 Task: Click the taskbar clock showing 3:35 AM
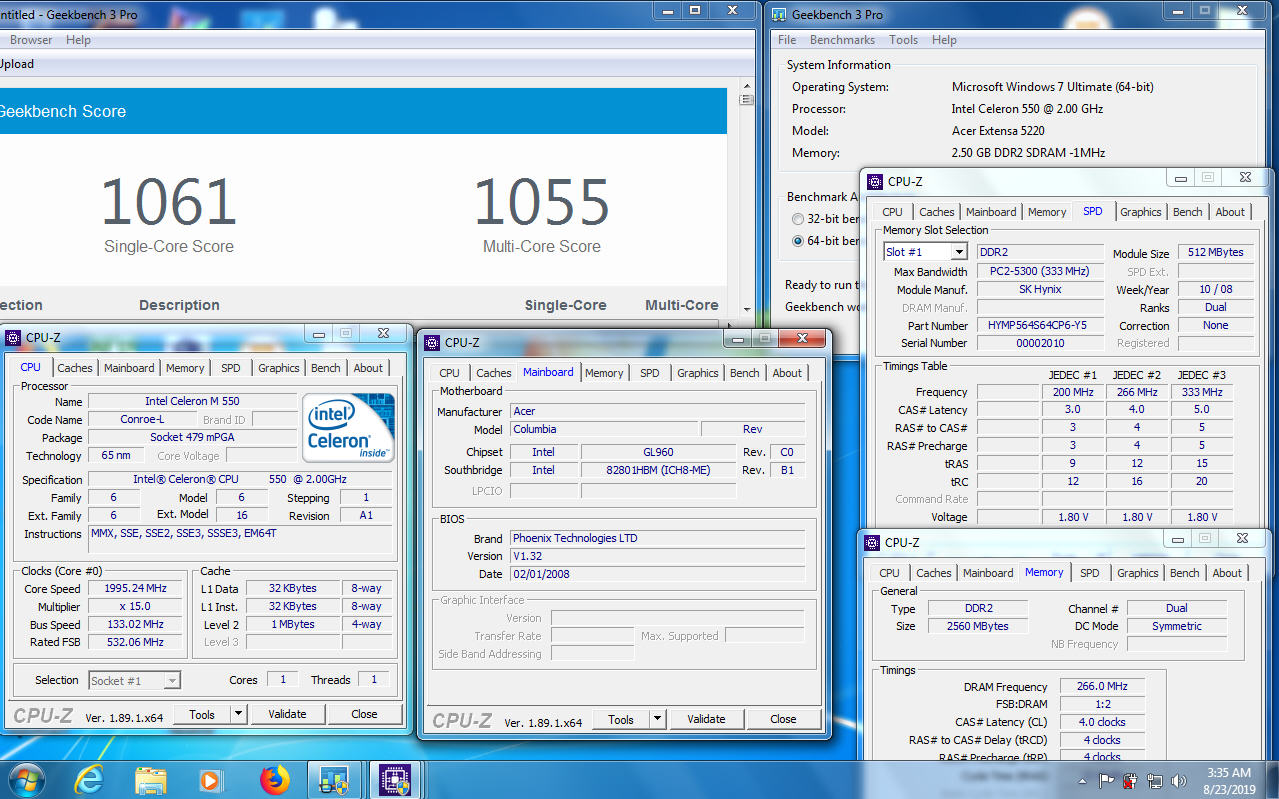1228,781
